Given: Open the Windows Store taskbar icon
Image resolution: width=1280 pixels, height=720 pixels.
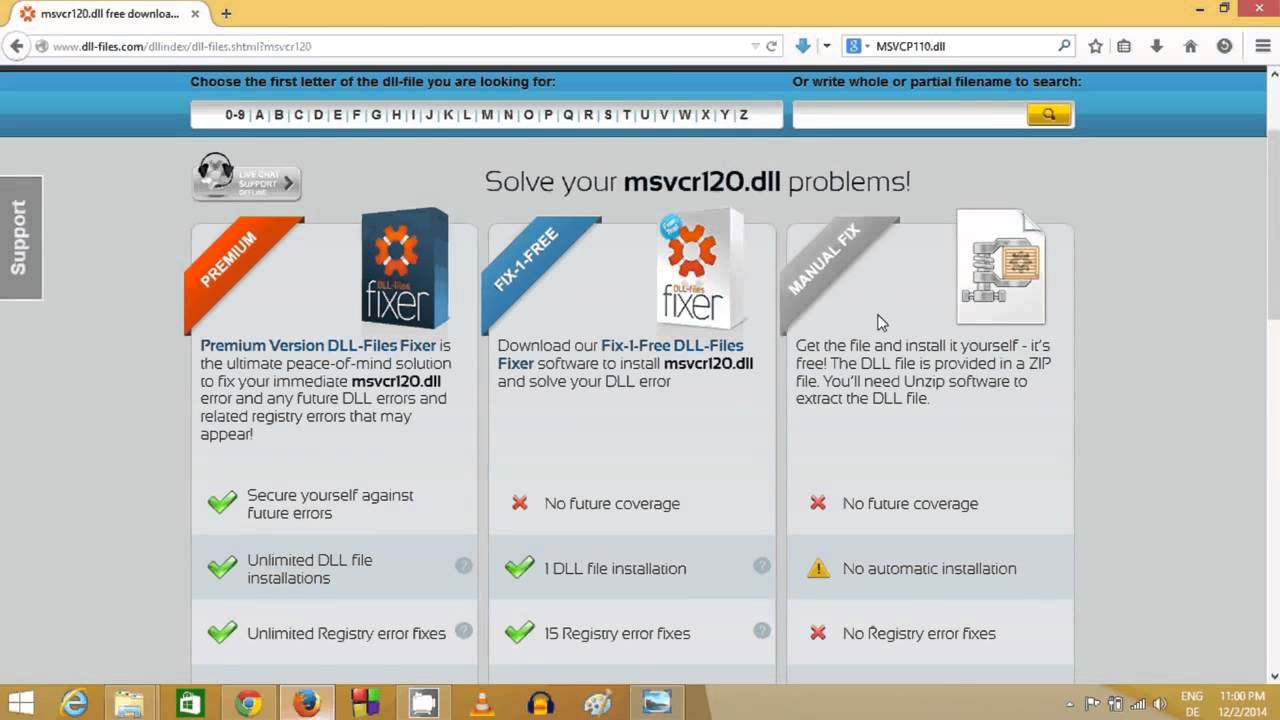Looking at the screenshot, I should point(189,703).
